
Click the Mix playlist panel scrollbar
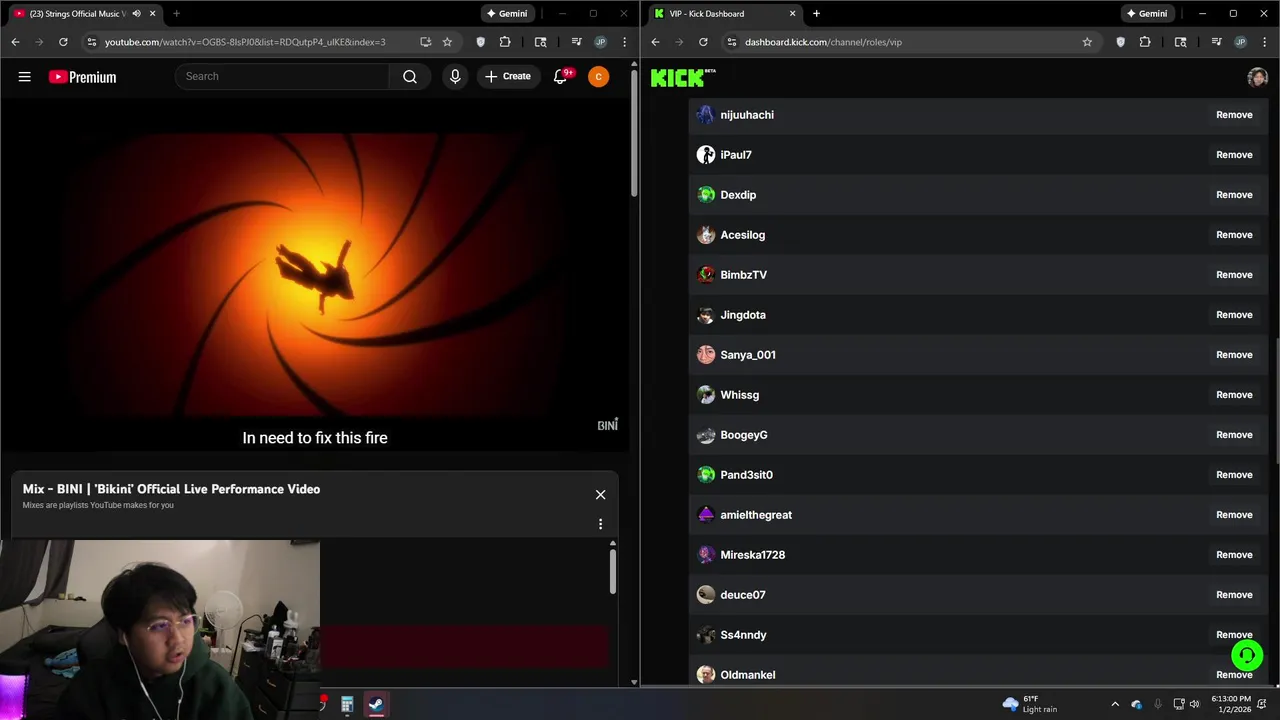(x=613, y=570)
